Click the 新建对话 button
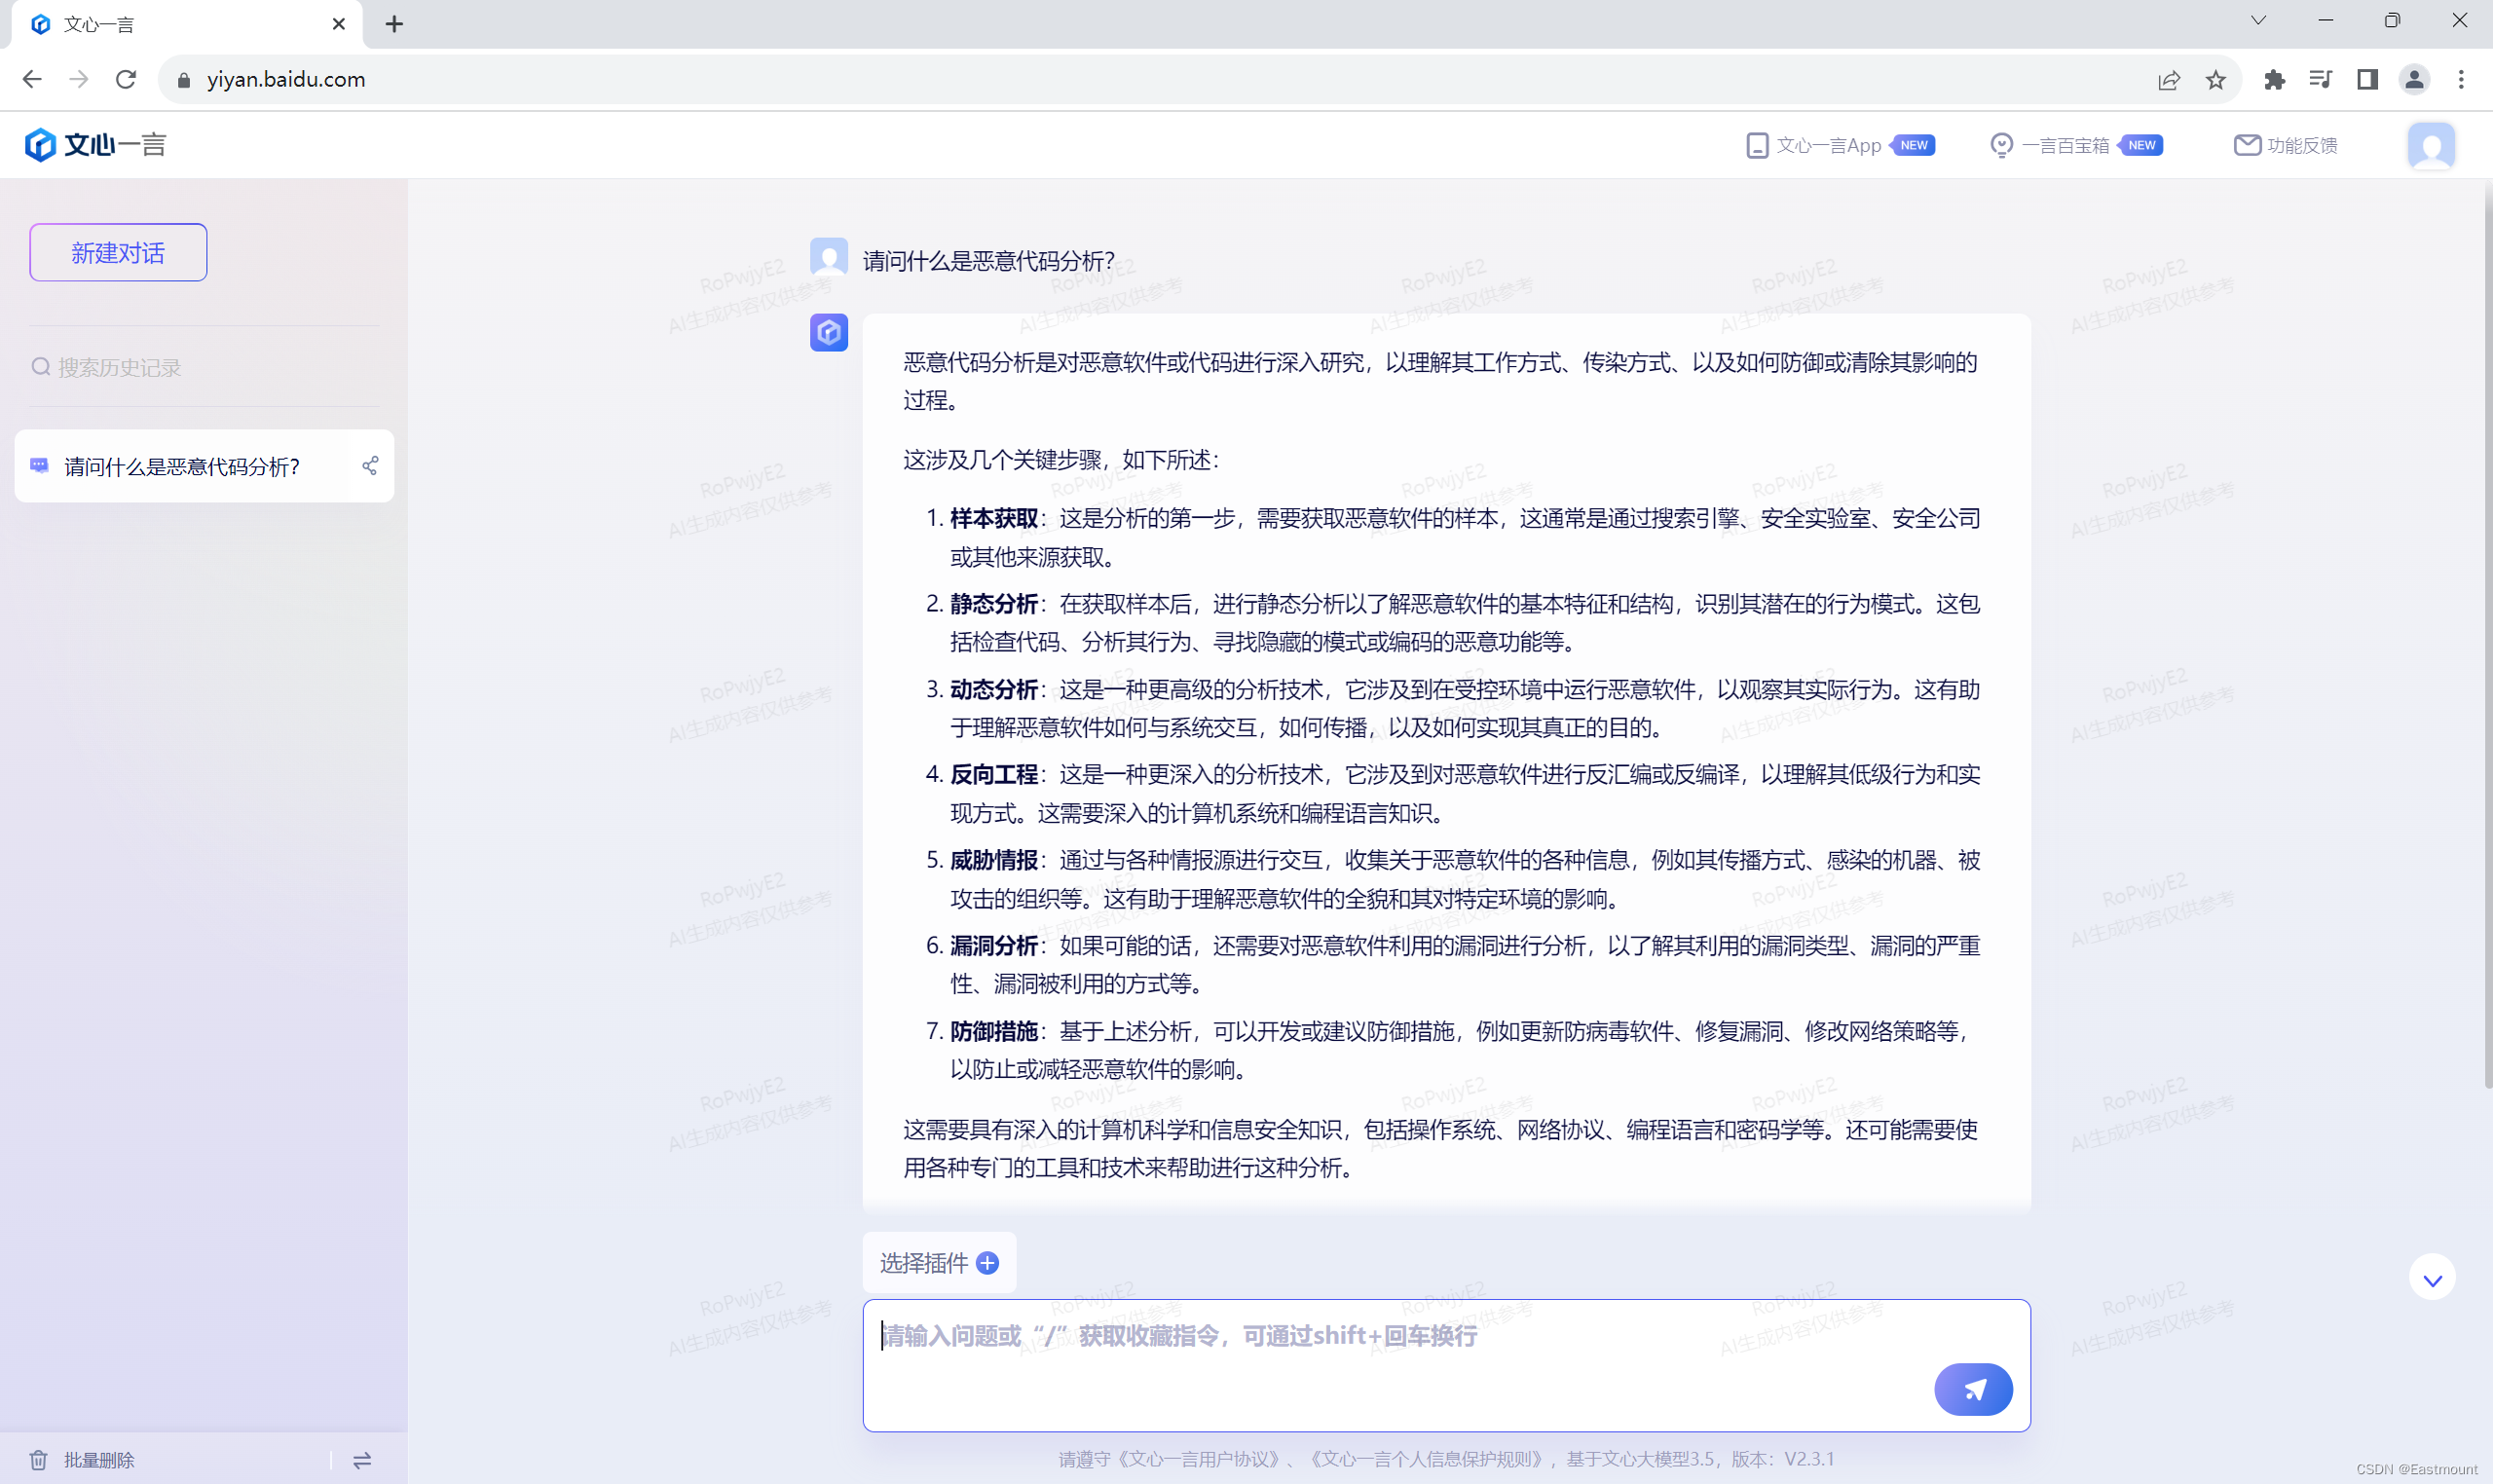 pos(118,253)
